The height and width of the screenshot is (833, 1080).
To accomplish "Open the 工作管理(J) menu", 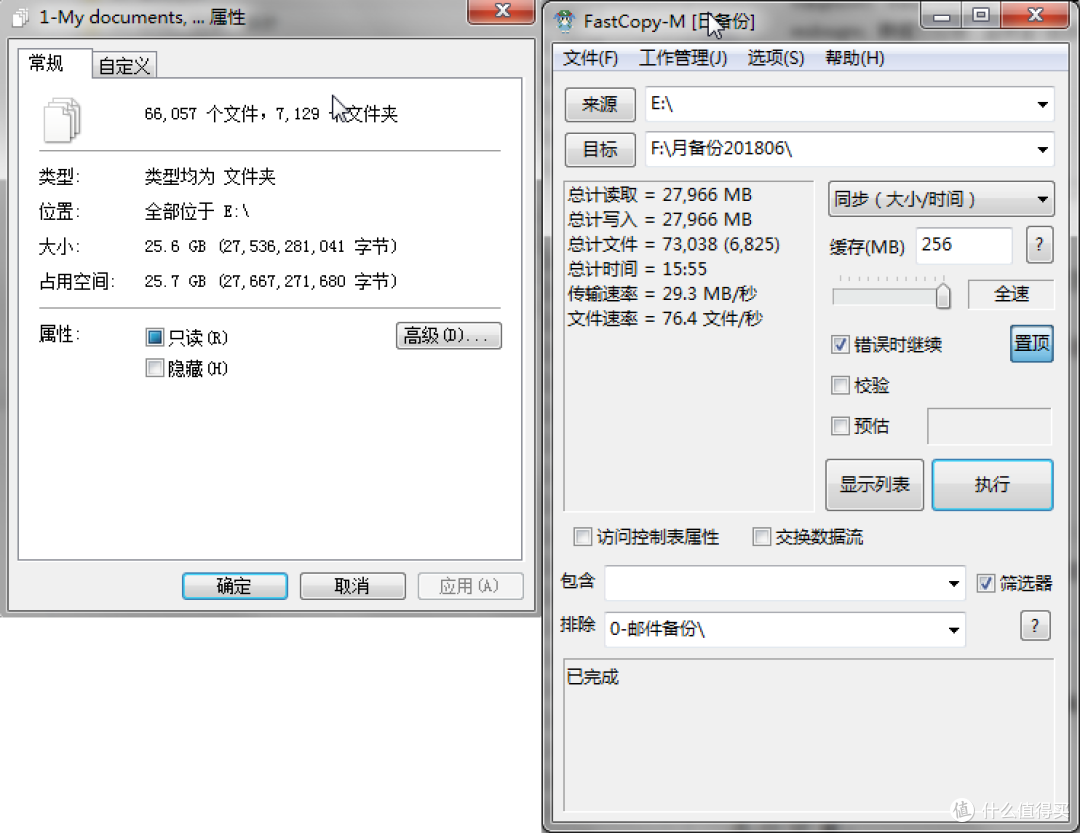I will (x=683, y=58).
